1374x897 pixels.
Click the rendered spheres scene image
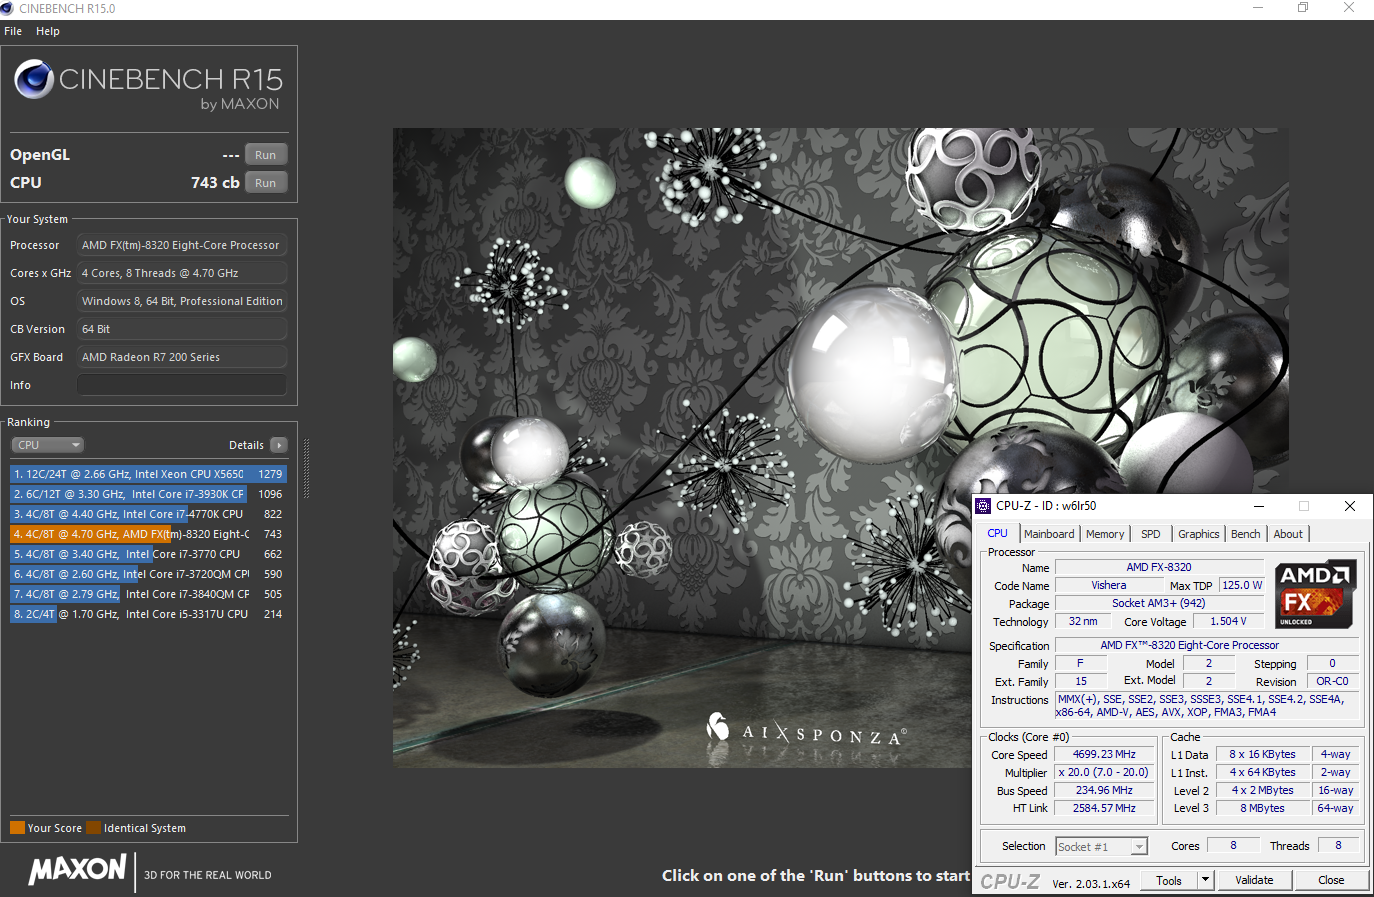click(x=840, y=448)
